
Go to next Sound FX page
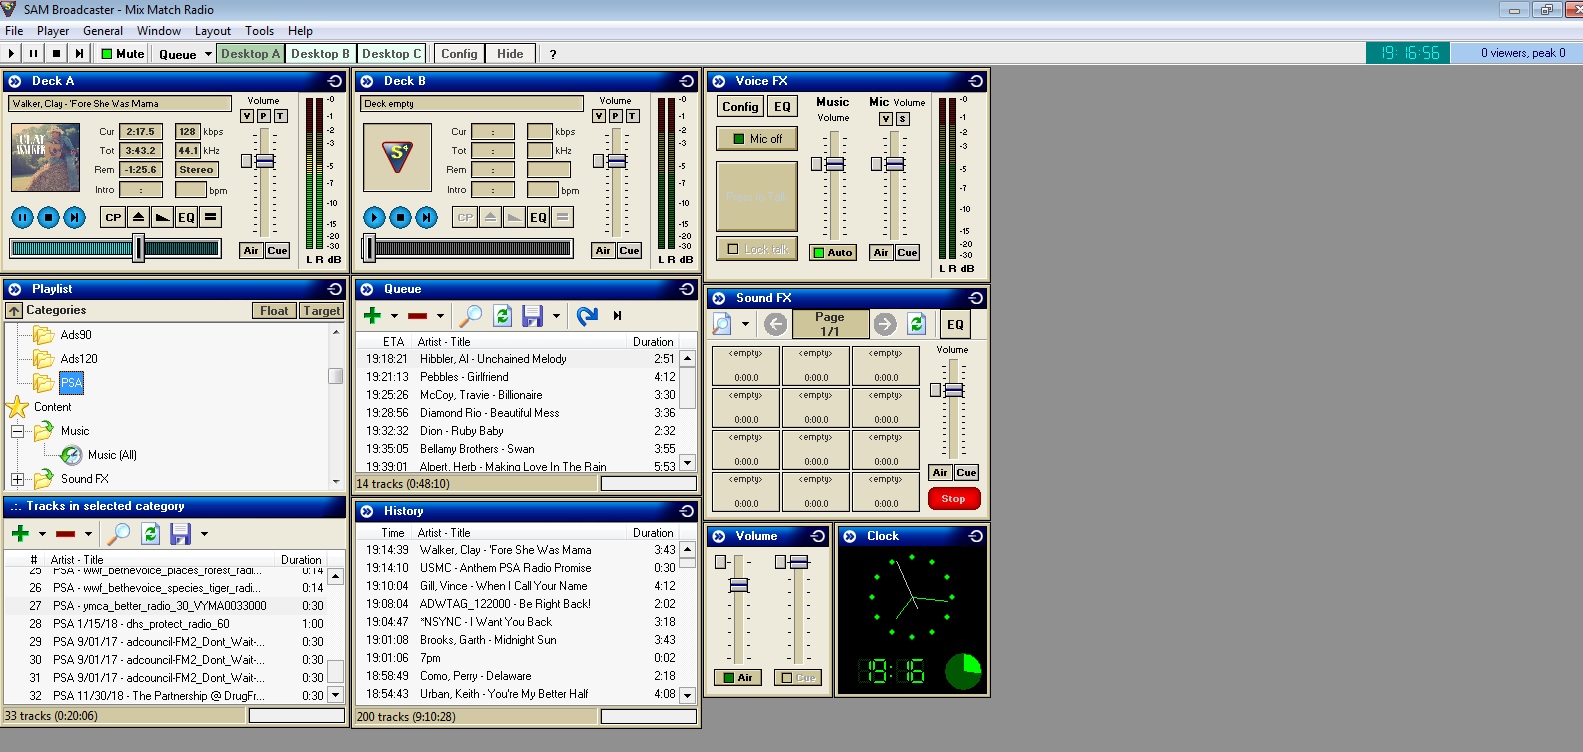885,324
